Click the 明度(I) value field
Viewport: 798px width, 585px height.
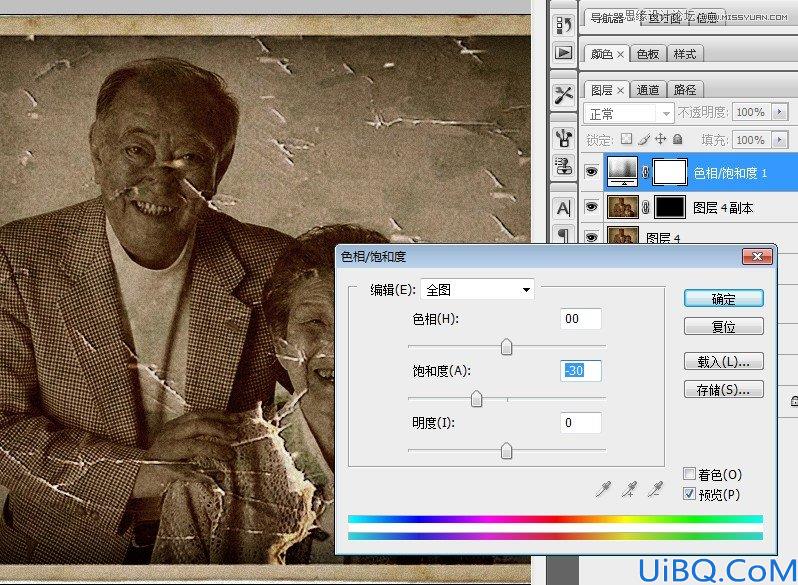point(581,423)
